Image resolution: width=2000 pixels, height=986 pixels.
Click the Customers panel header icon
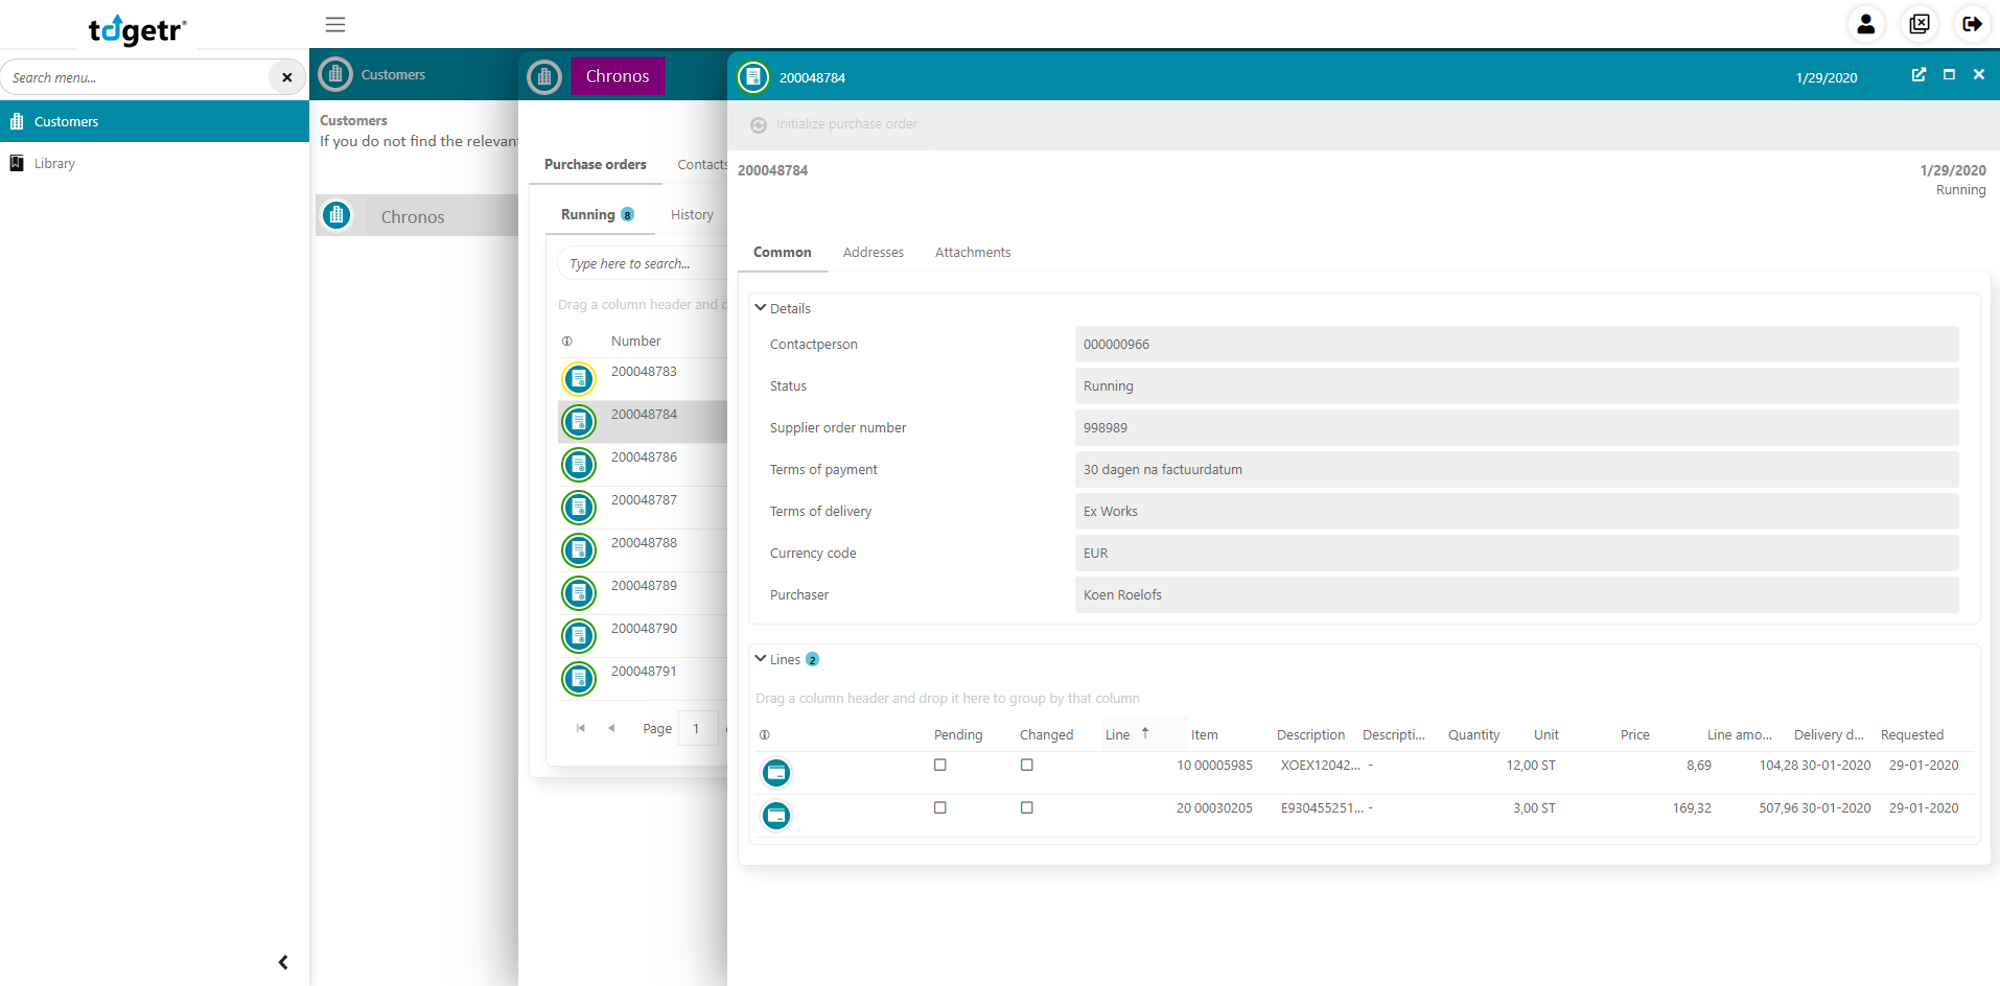(336, 74)
